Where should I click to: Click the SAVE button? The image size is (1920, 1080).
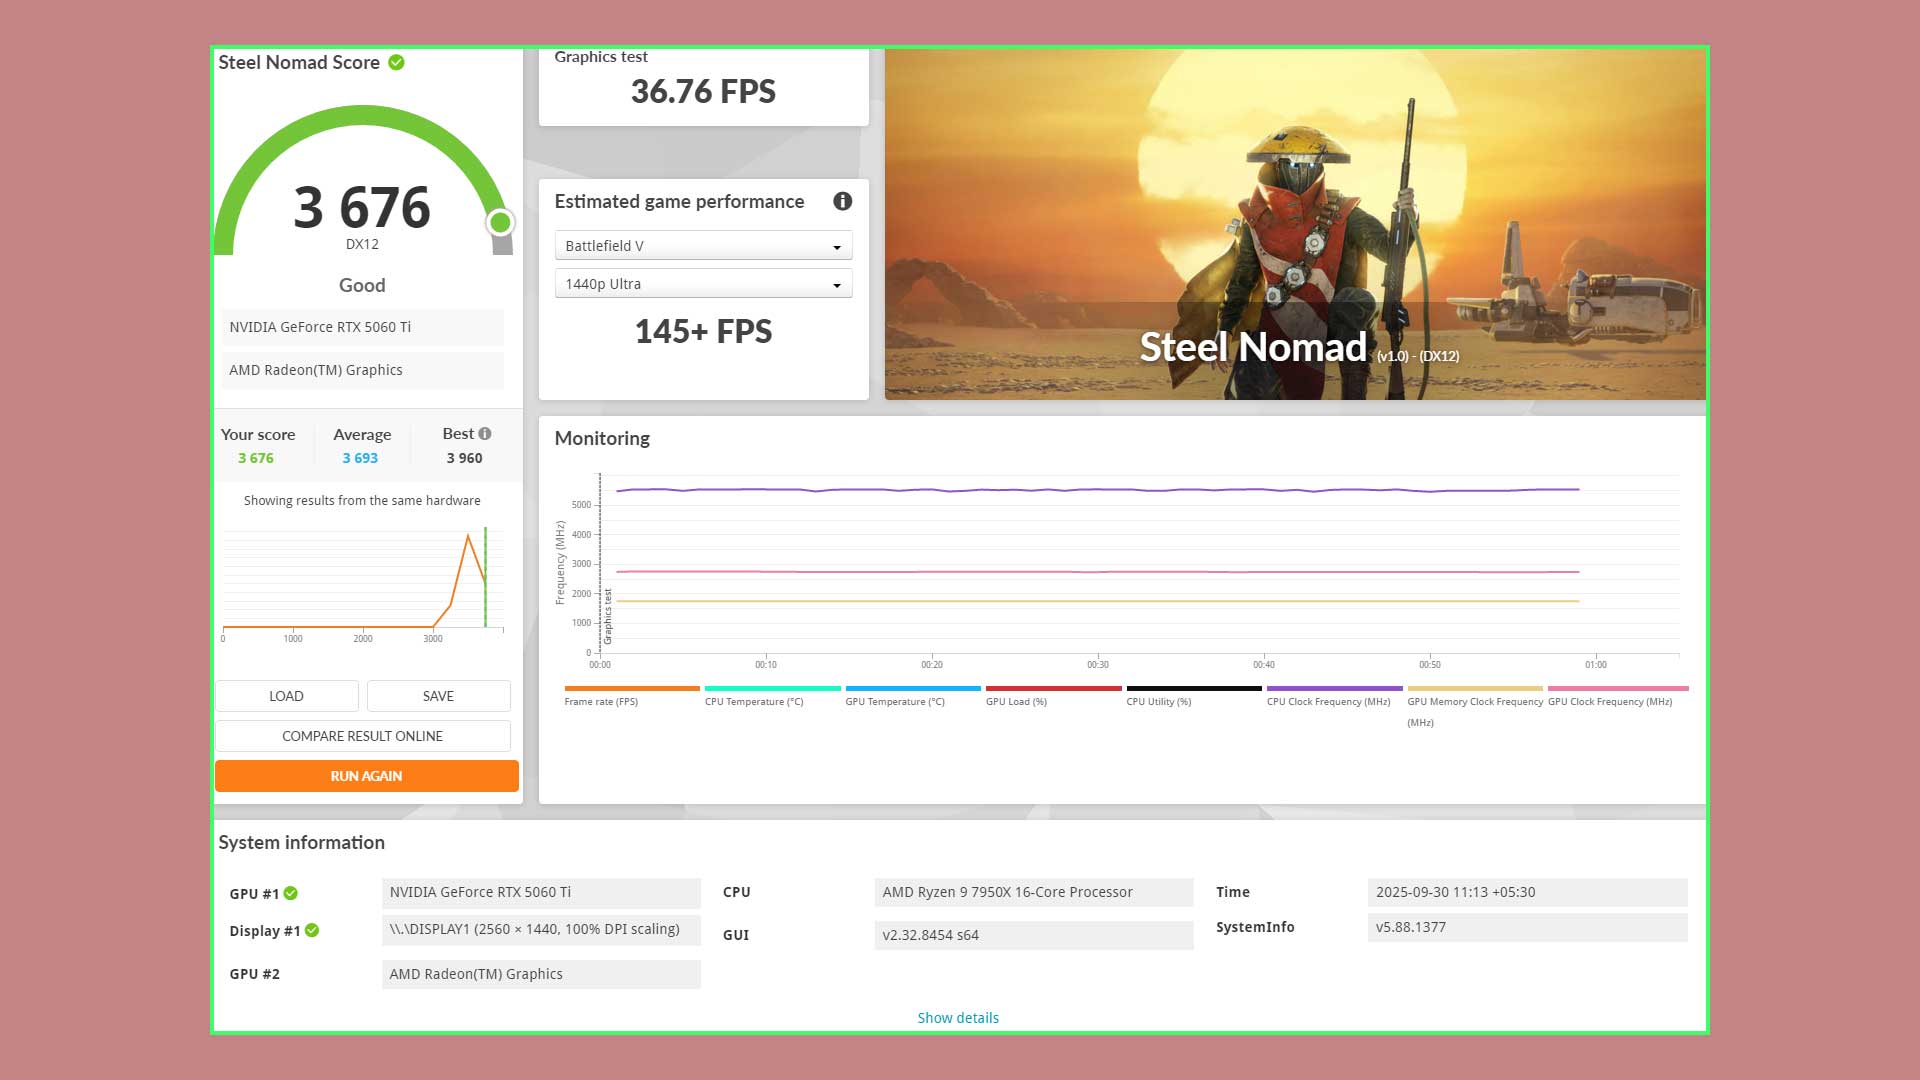point(438,696)
